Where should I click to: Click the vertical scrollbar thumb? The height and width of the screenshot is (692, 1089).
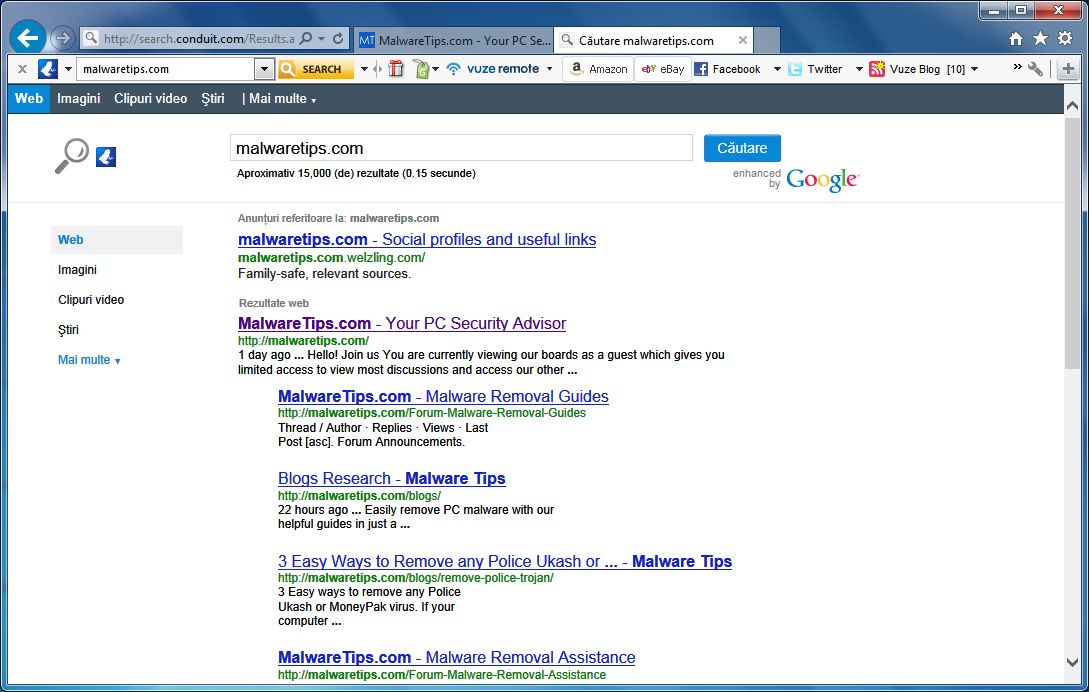tap(1072, 243)
